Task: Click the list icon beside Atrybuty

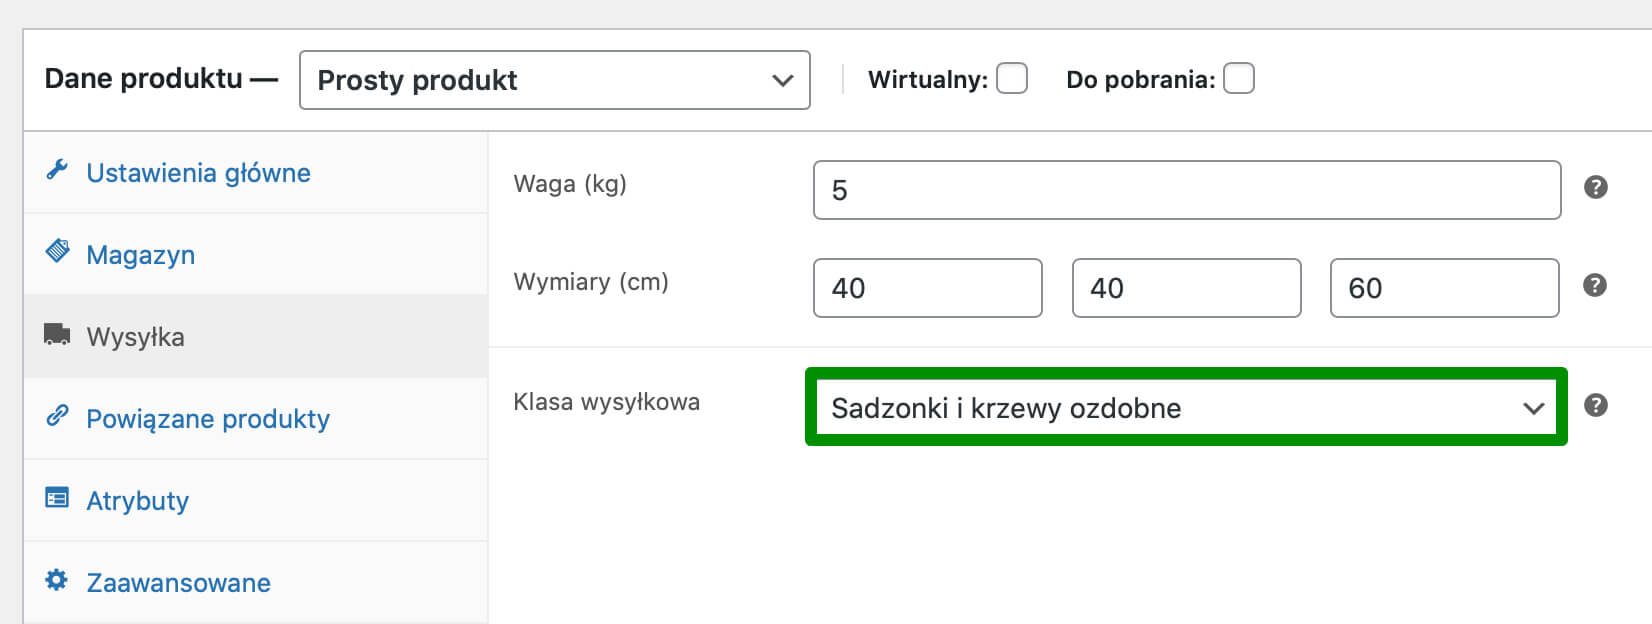Action: coord(57,497)
